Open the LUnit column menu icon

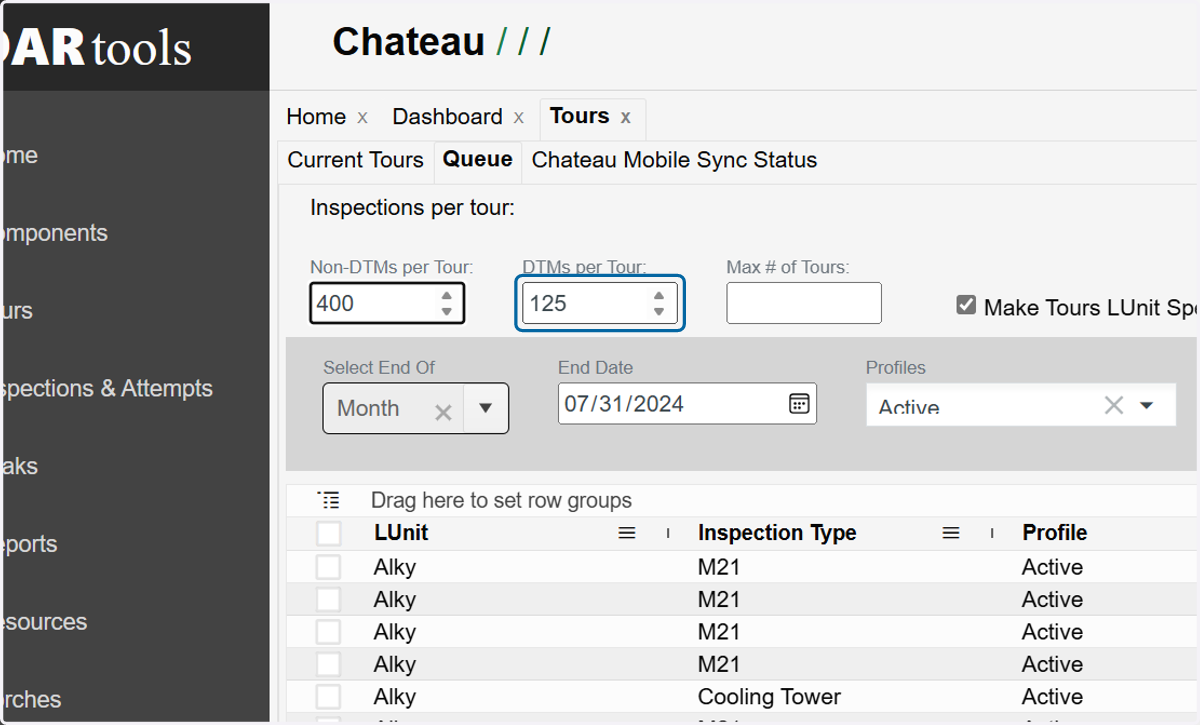[627, 533]
